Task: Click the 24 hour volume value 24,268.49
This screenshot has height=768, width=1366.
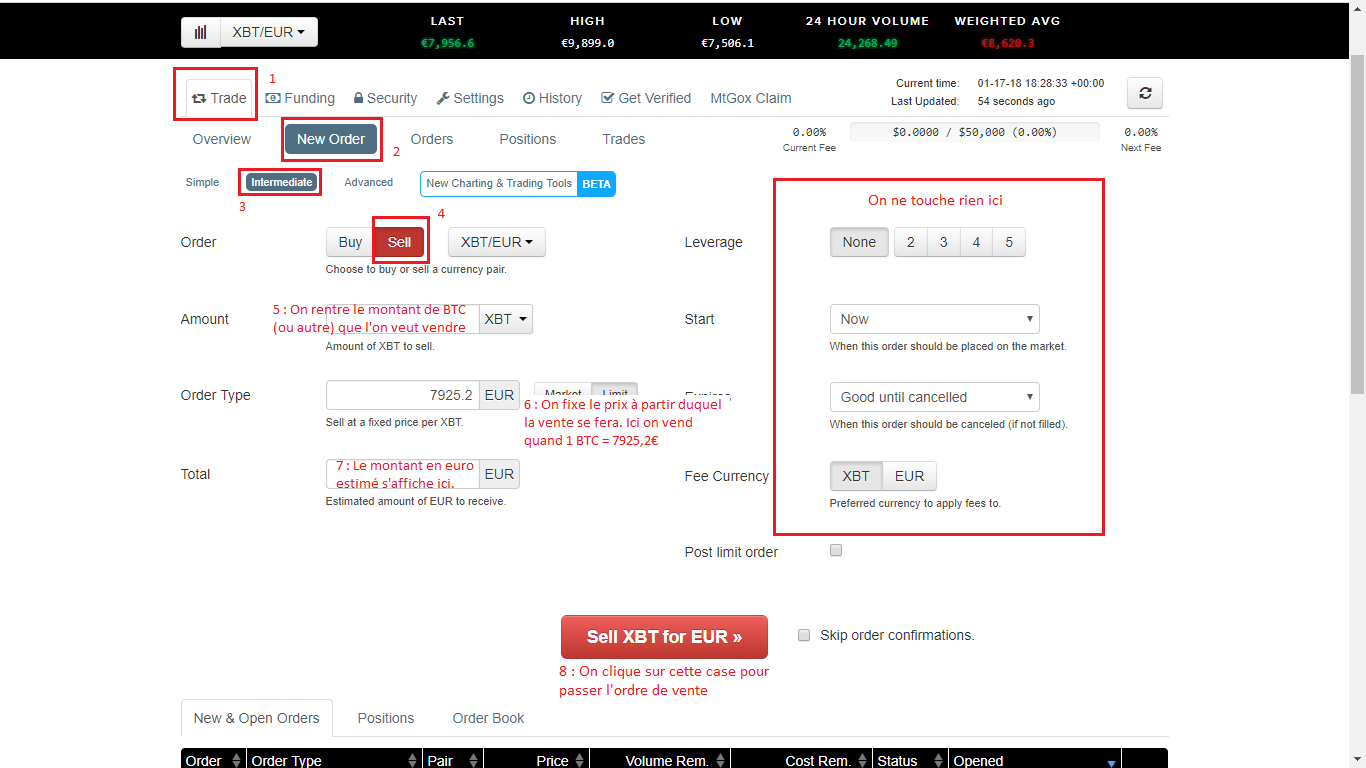Action: [867, 43]
